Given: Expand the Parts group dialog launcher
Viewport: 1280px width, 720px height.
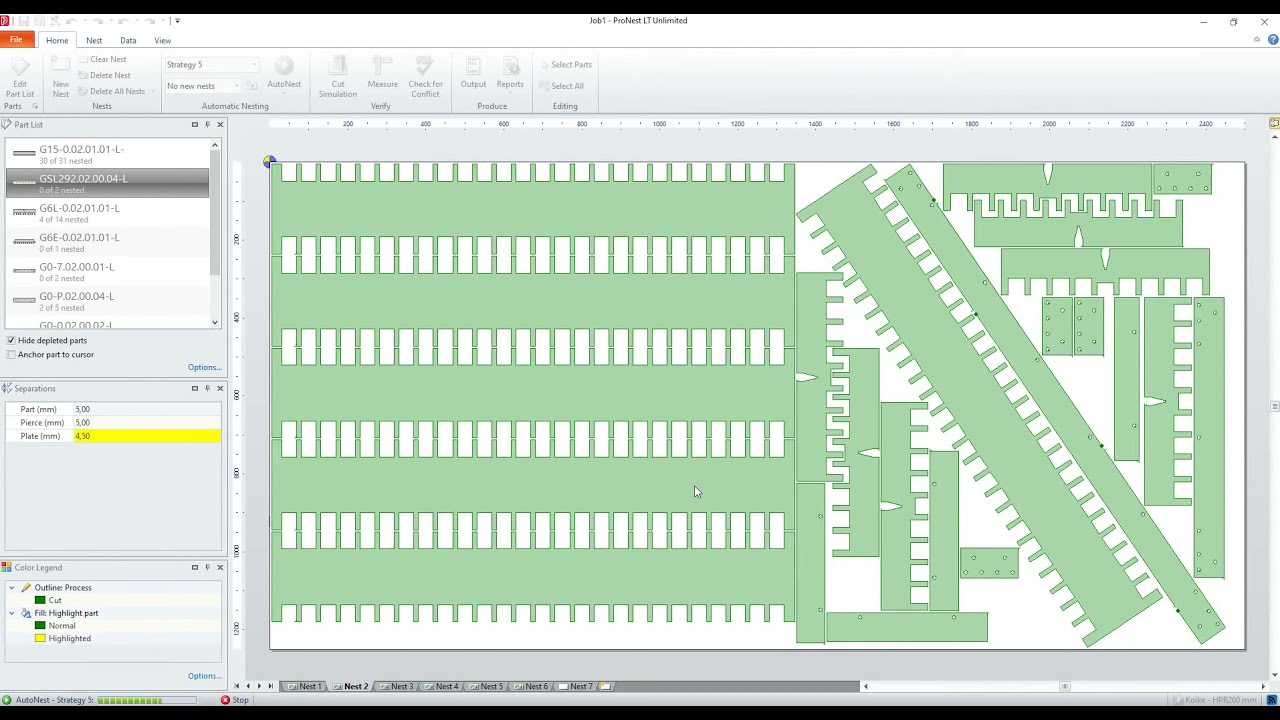Looking at the screenshot, I should pyautogui.click(x=35, y=106).
